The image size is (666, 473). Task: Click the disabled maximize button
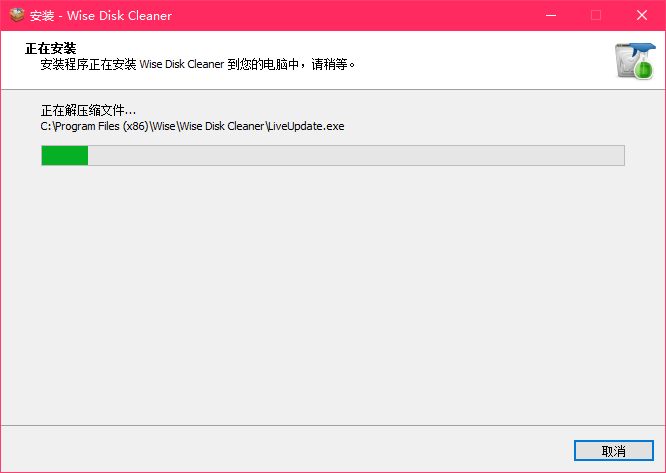(x=596, y=15)
